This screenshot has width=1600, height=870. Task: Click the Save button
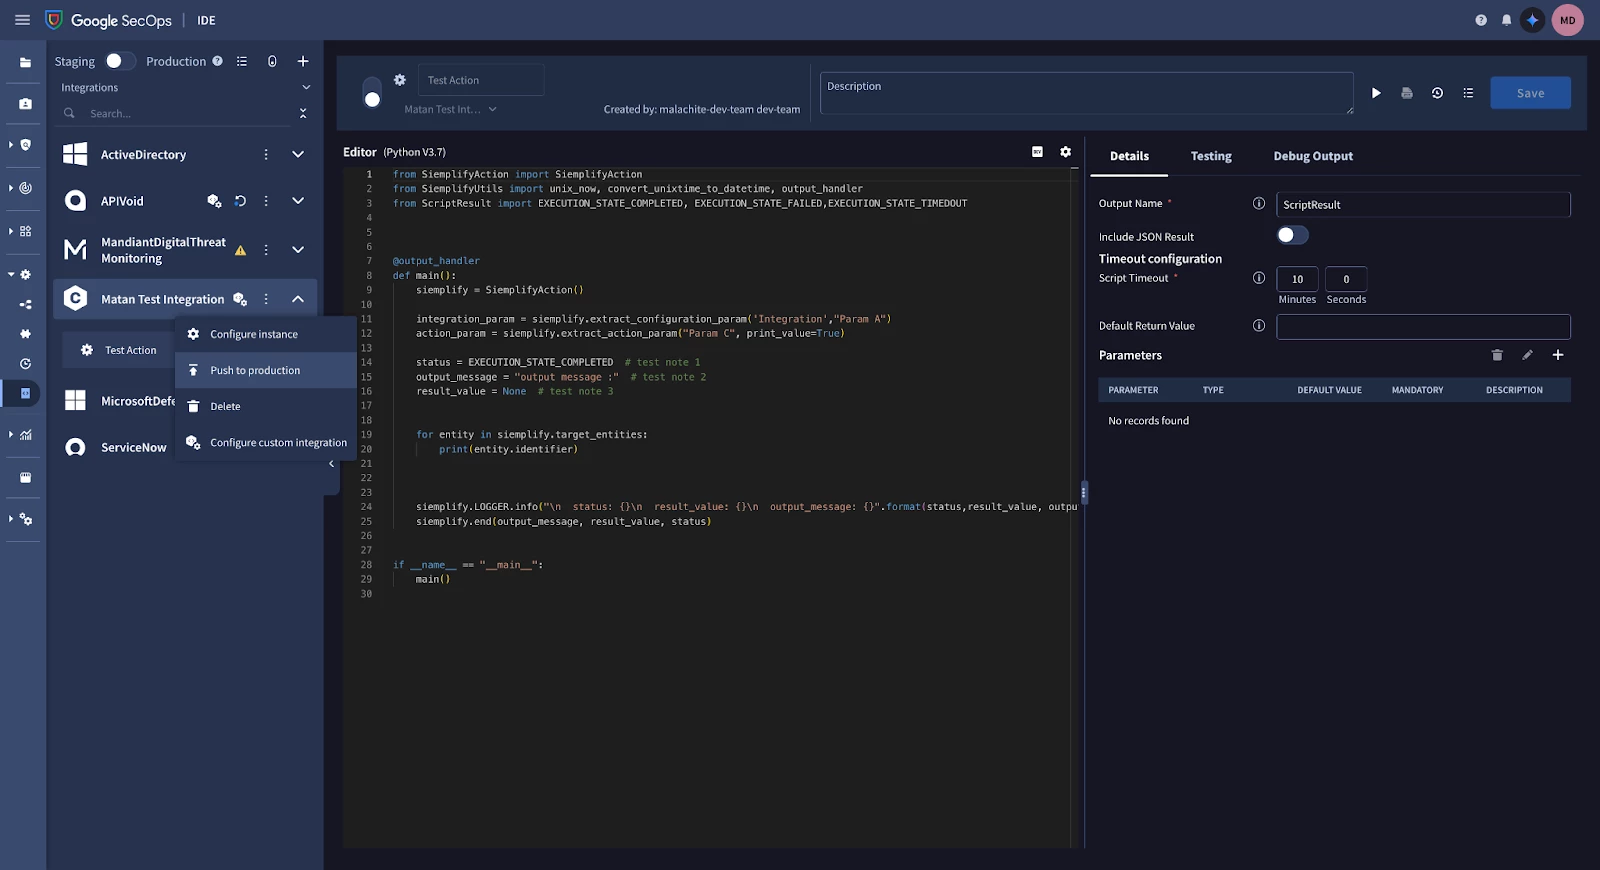(x=1530, y=93)
